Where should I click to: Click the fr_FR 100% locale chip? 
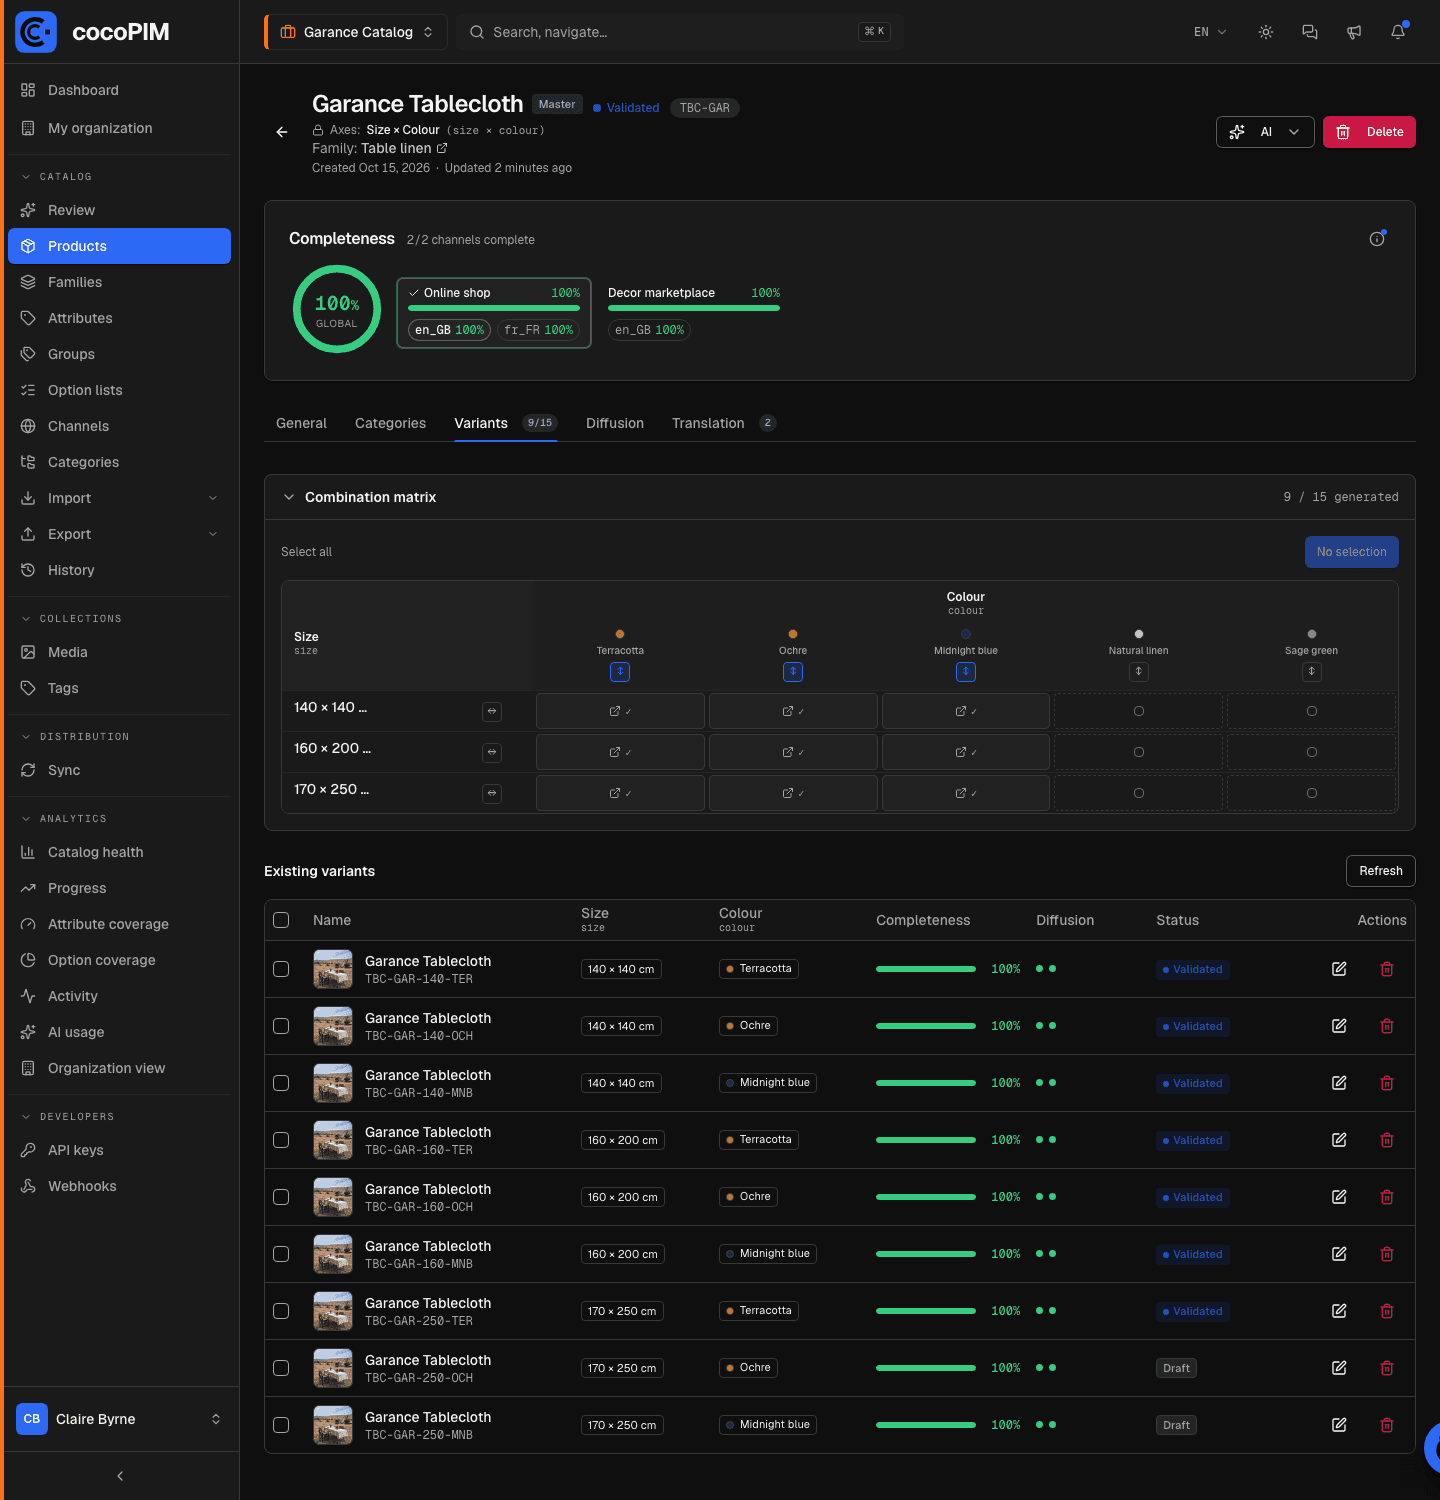coord(538,330)
